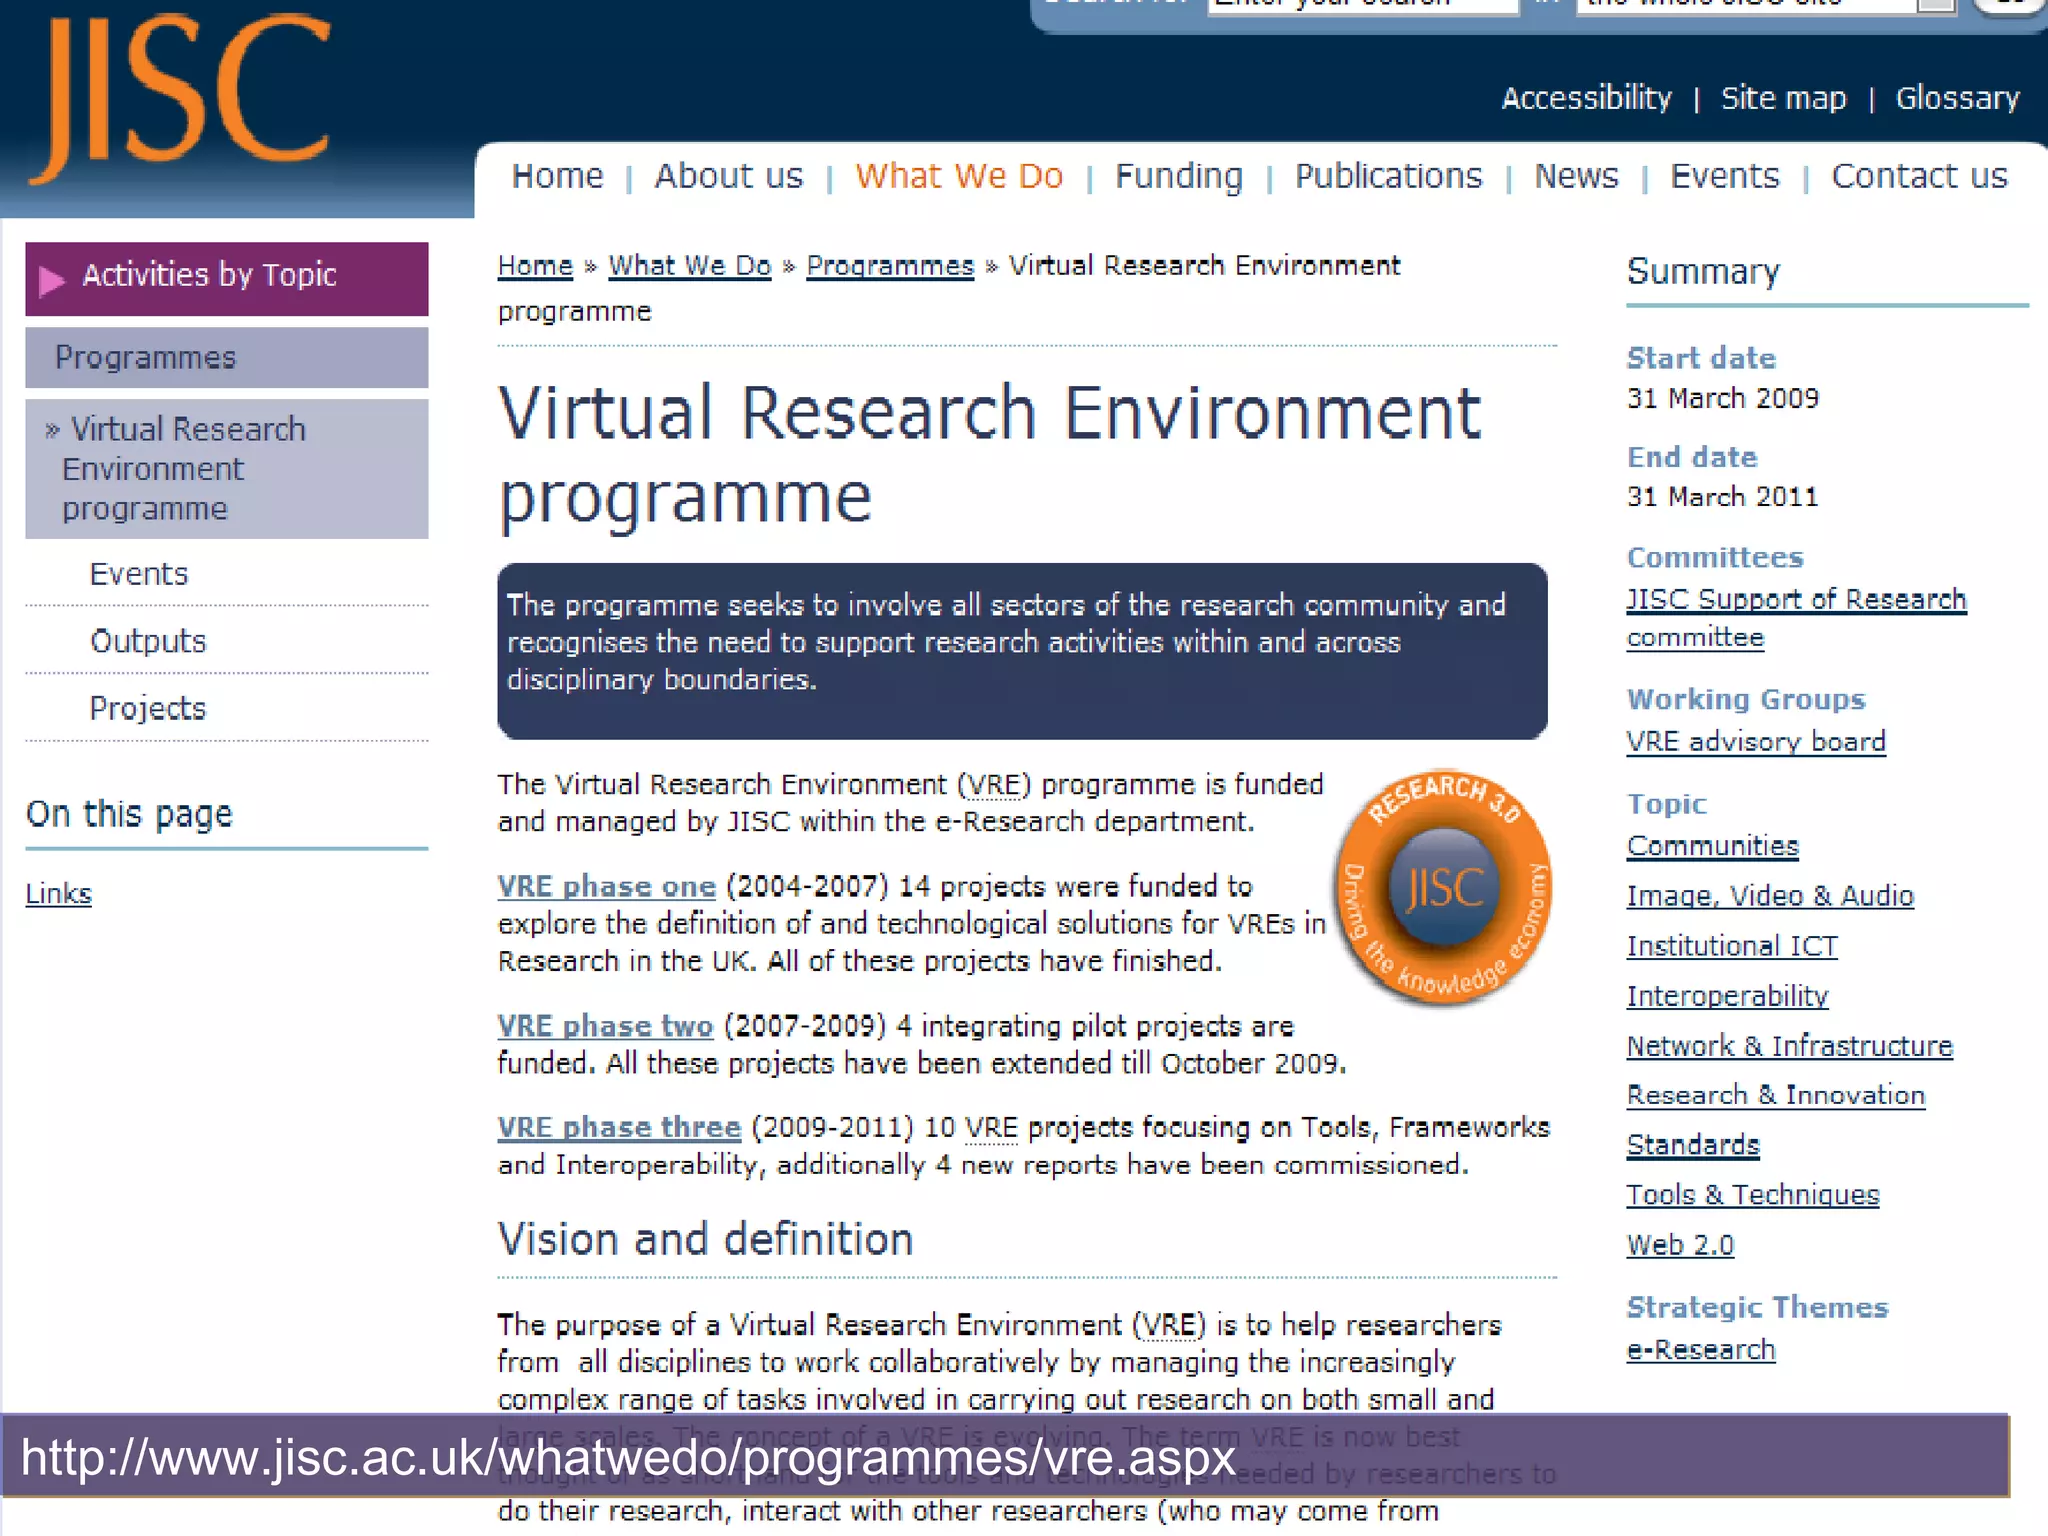
Task: Open JISC Support of Research committee link
Action: 1796,618
